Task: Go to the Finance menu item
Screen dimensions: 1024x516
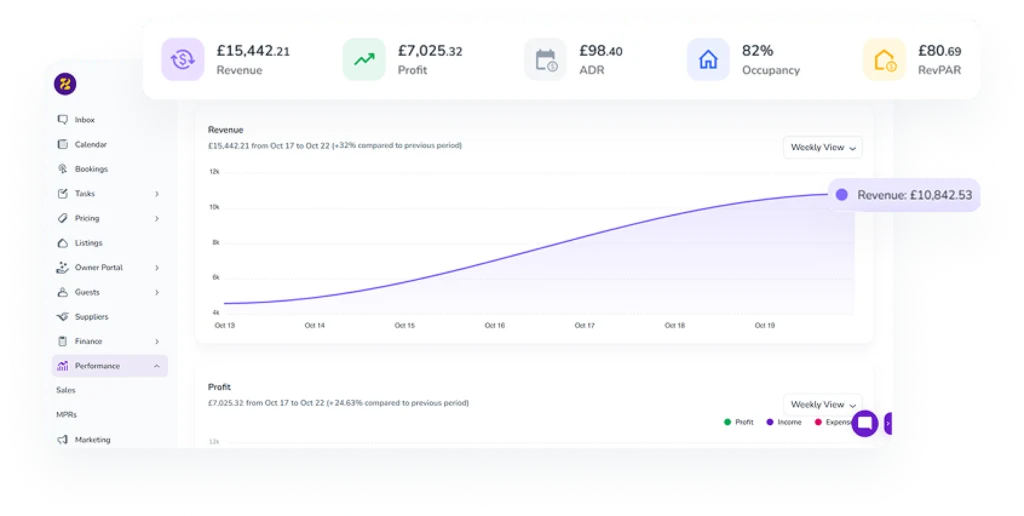Action: tap(88, 342)
